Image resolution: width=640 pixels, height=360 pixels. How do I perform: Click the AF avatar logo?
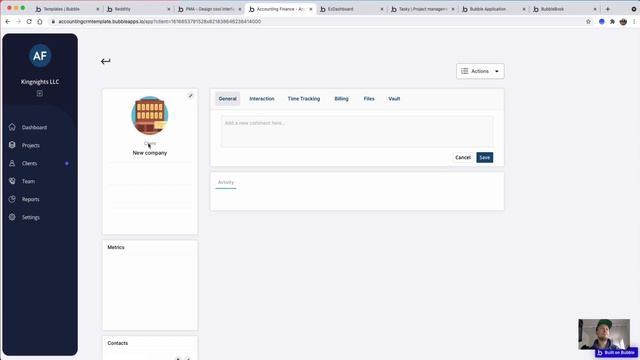click(x=40, y=56)
